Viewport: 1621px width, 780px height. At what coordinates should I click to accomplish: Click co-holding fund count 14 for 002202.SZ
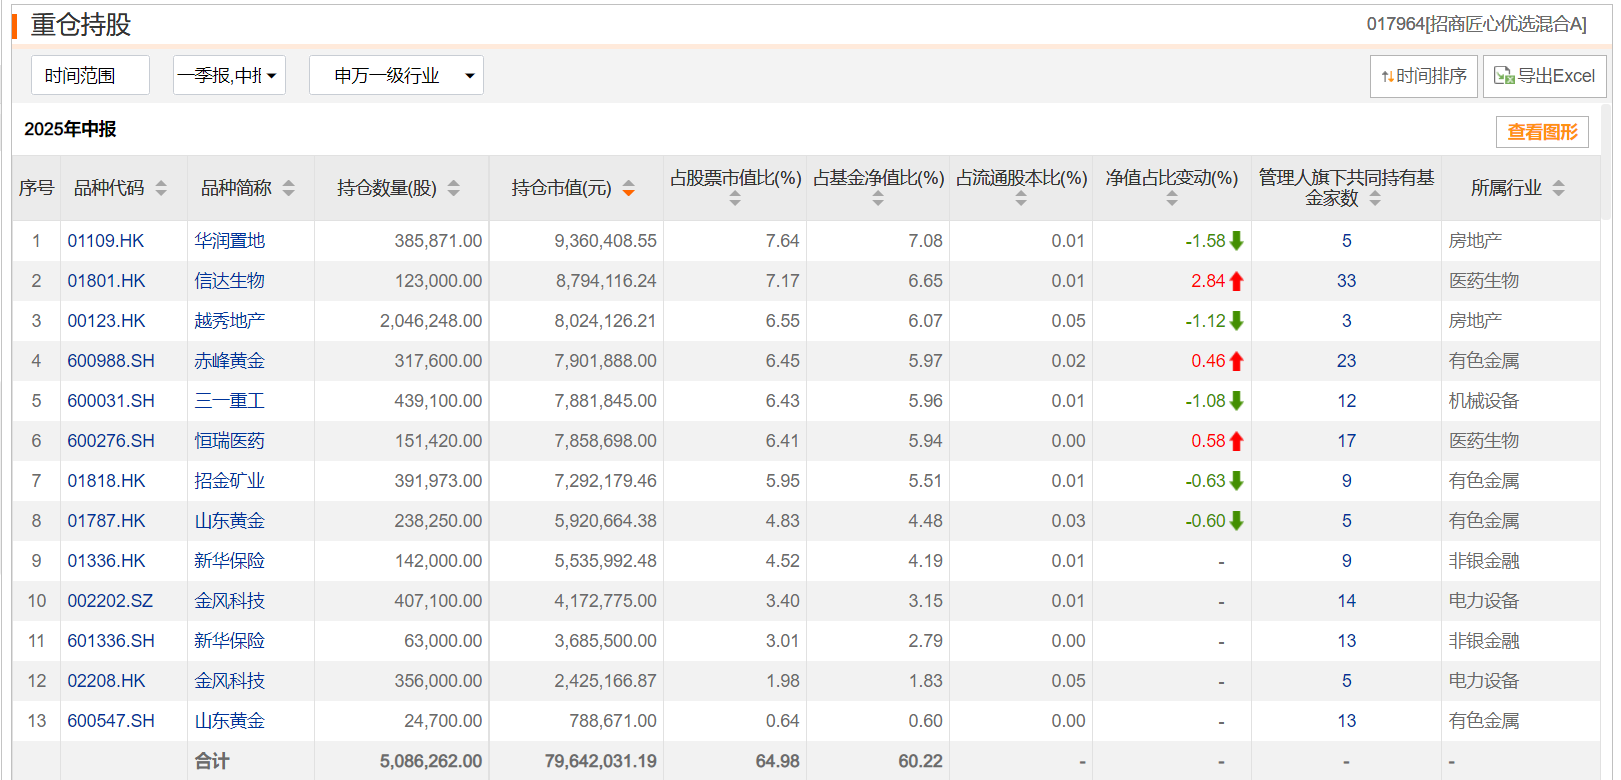tap(1347, 601)
